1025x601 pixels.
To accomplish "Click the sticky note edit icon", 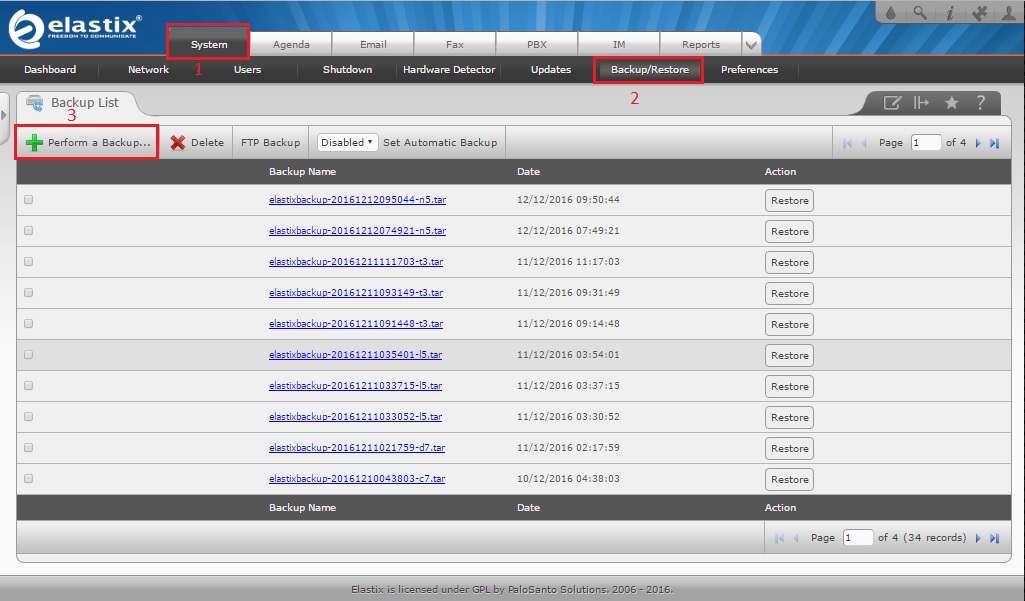I will [892, 103].
